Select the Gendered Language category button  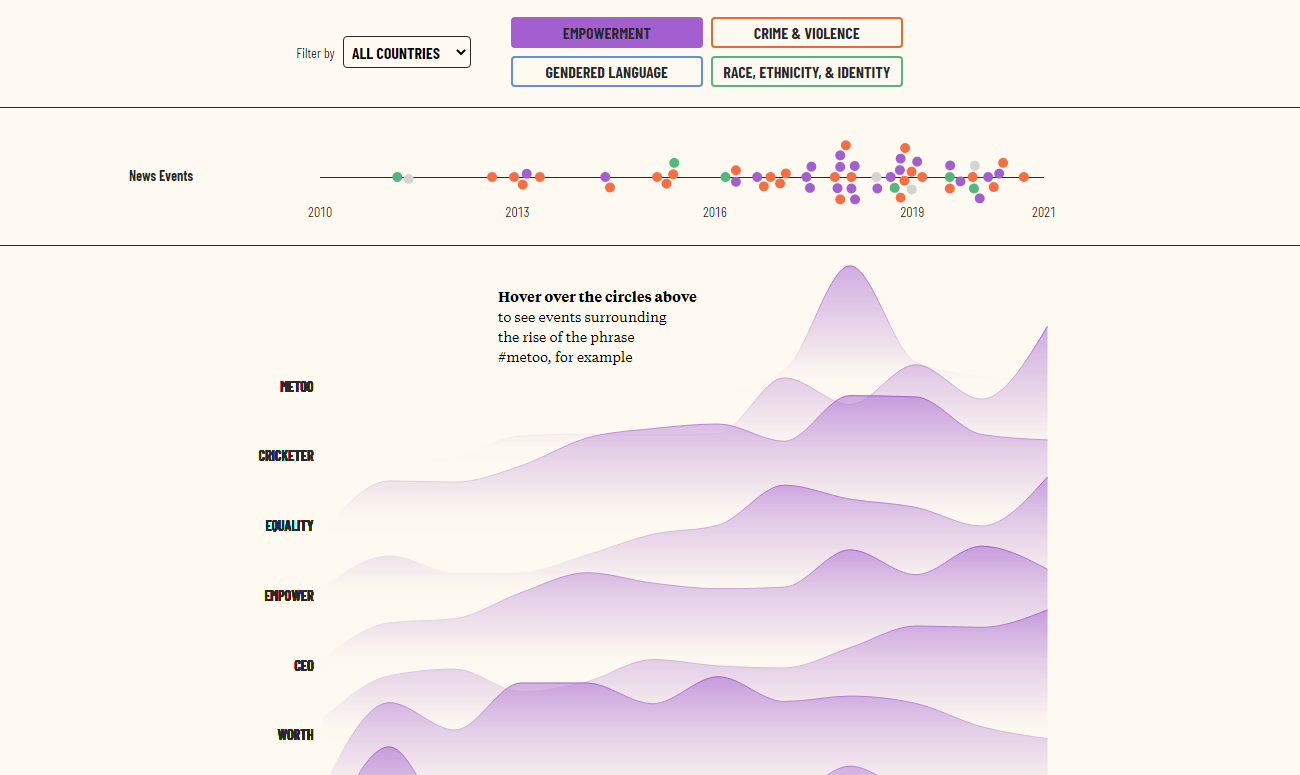[x=607, y=72]
